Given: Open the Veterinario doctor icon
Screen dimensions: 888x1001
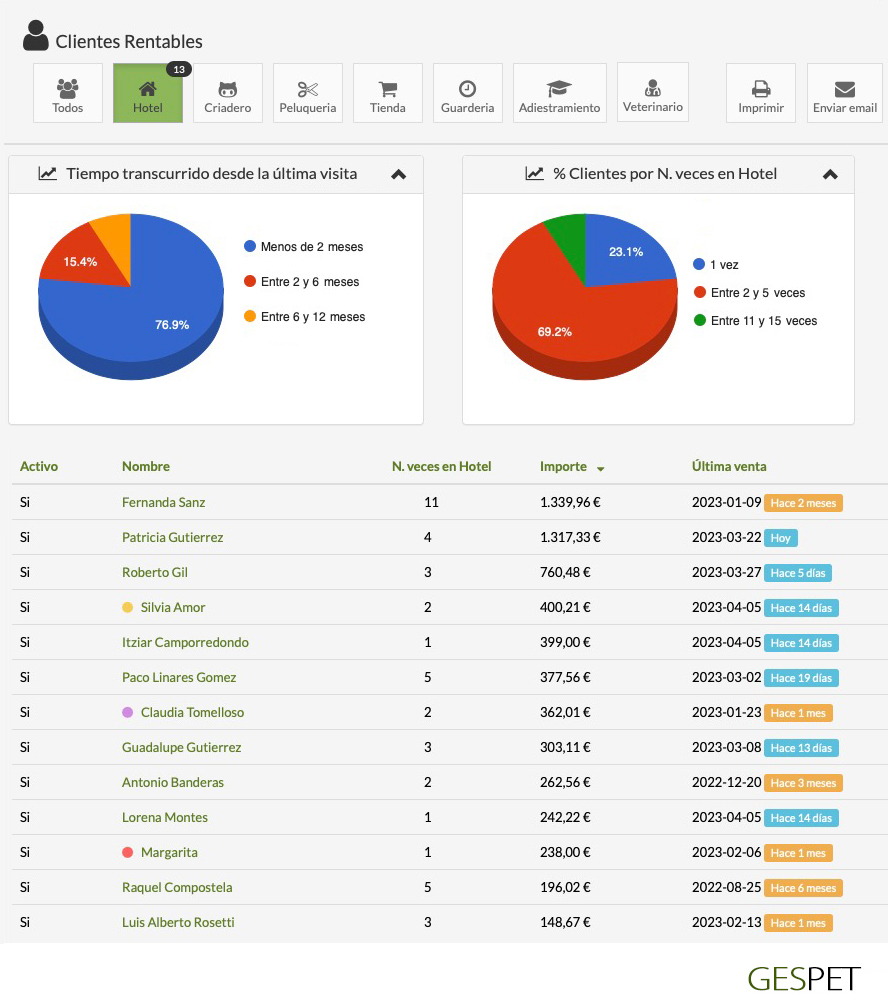Looking at the screenshot, I should (x=653, y=88).
